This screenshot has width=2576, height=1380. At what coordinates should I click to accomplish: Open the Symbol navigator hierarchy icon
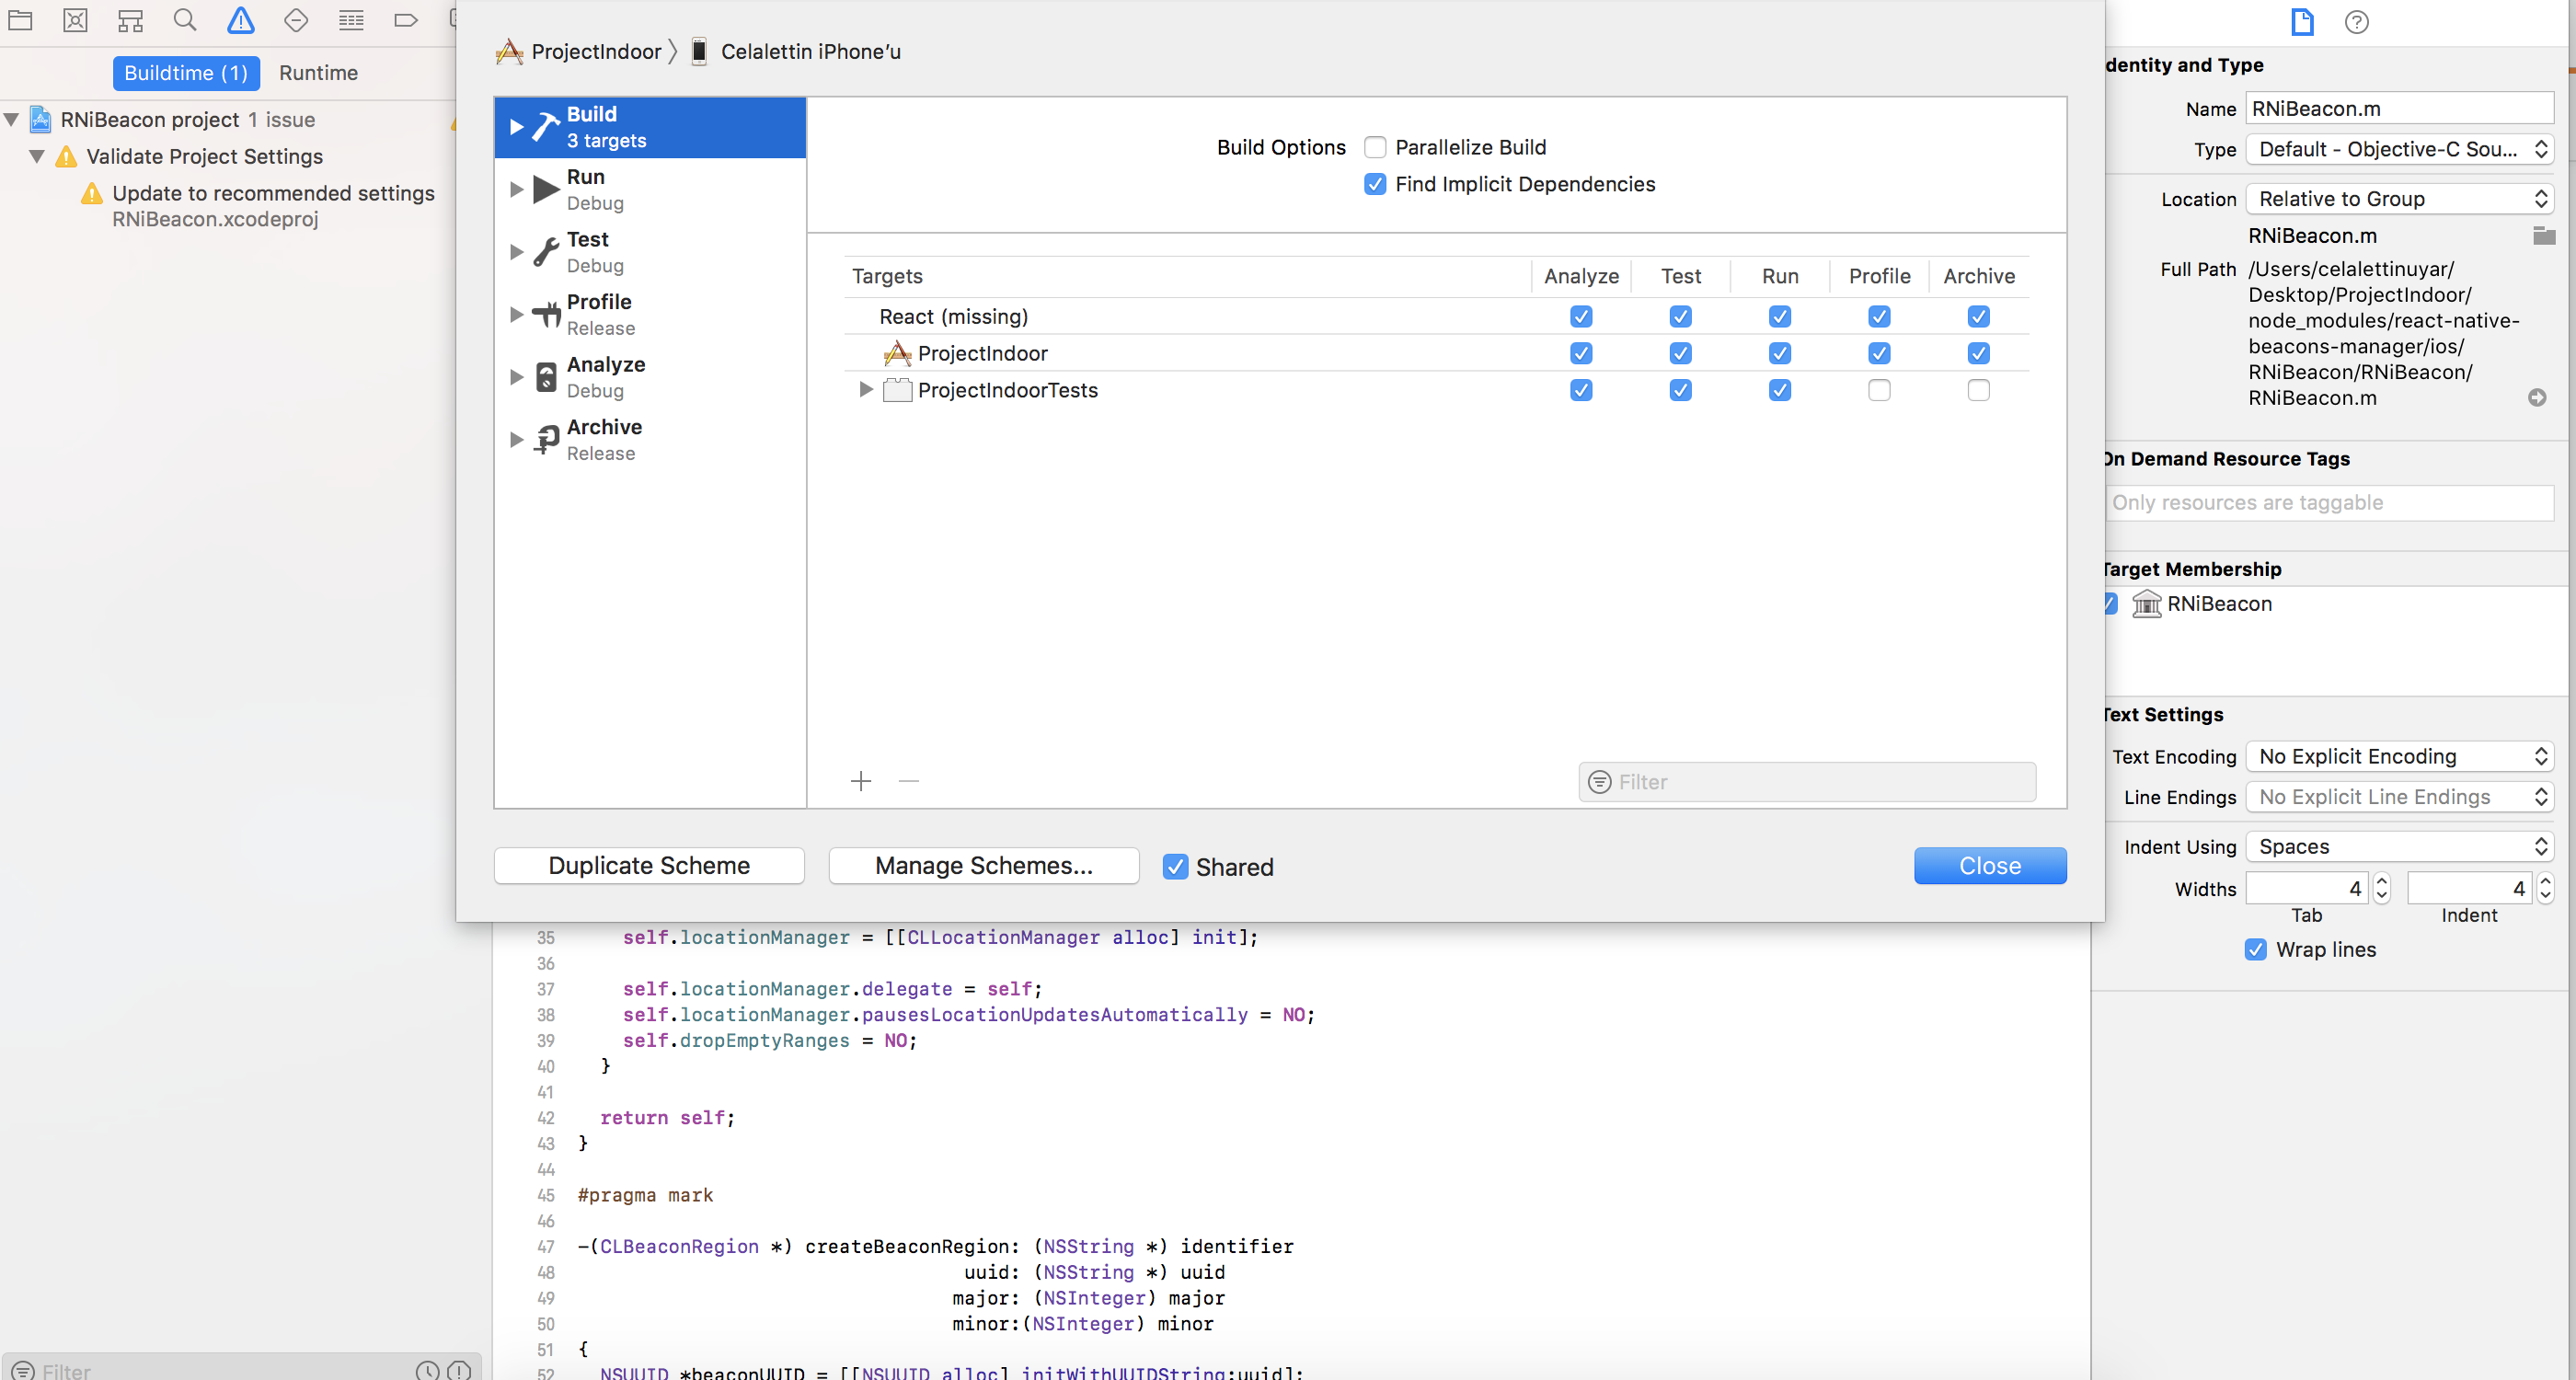click(x=130, y=20)
